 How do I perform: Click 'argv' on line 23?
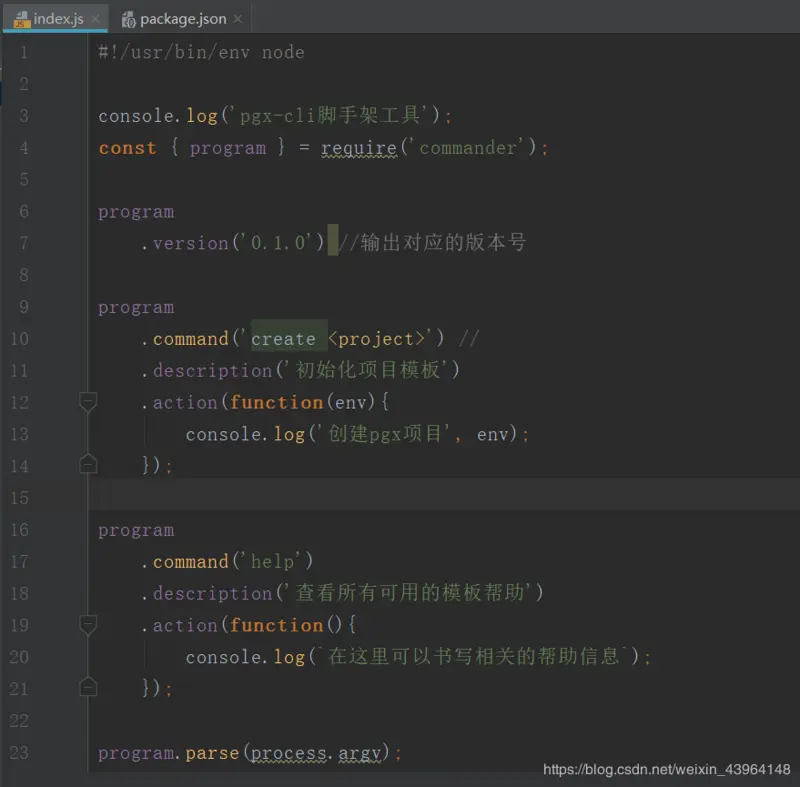[x=359, y=753]
